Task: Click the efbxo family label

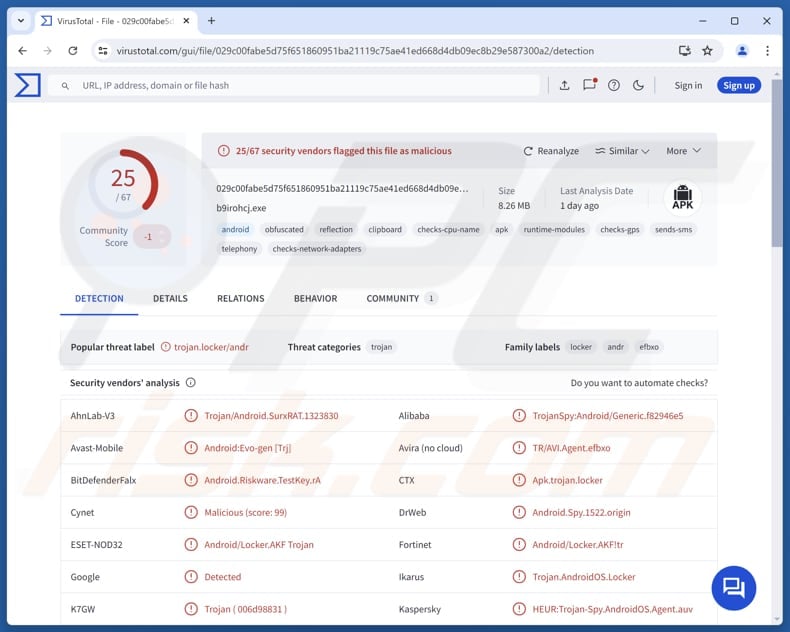Action: tap(649, 347)
